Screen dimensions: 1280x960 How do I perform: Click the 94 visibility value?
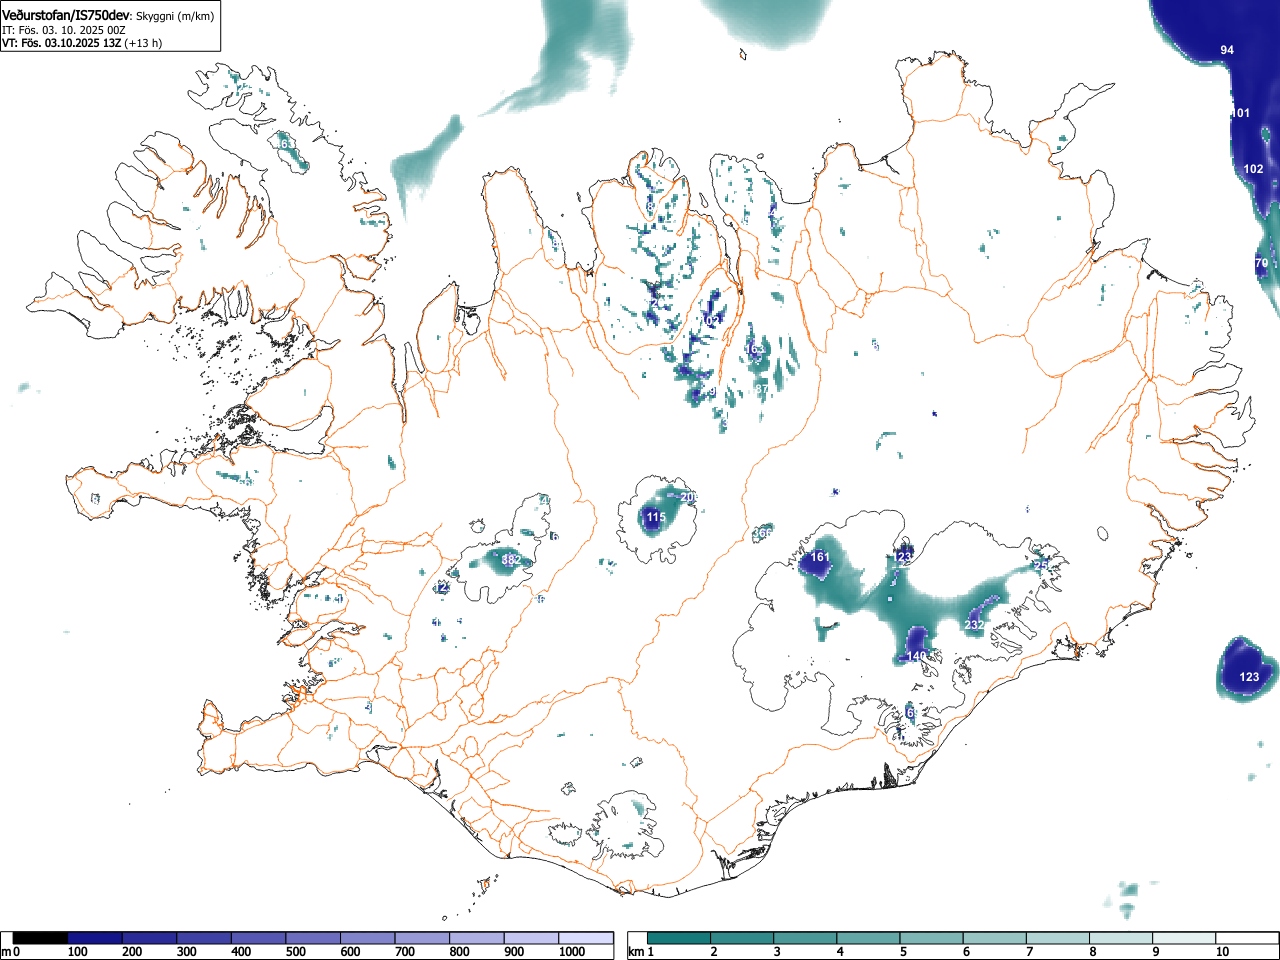click(x=1227, y=50)
